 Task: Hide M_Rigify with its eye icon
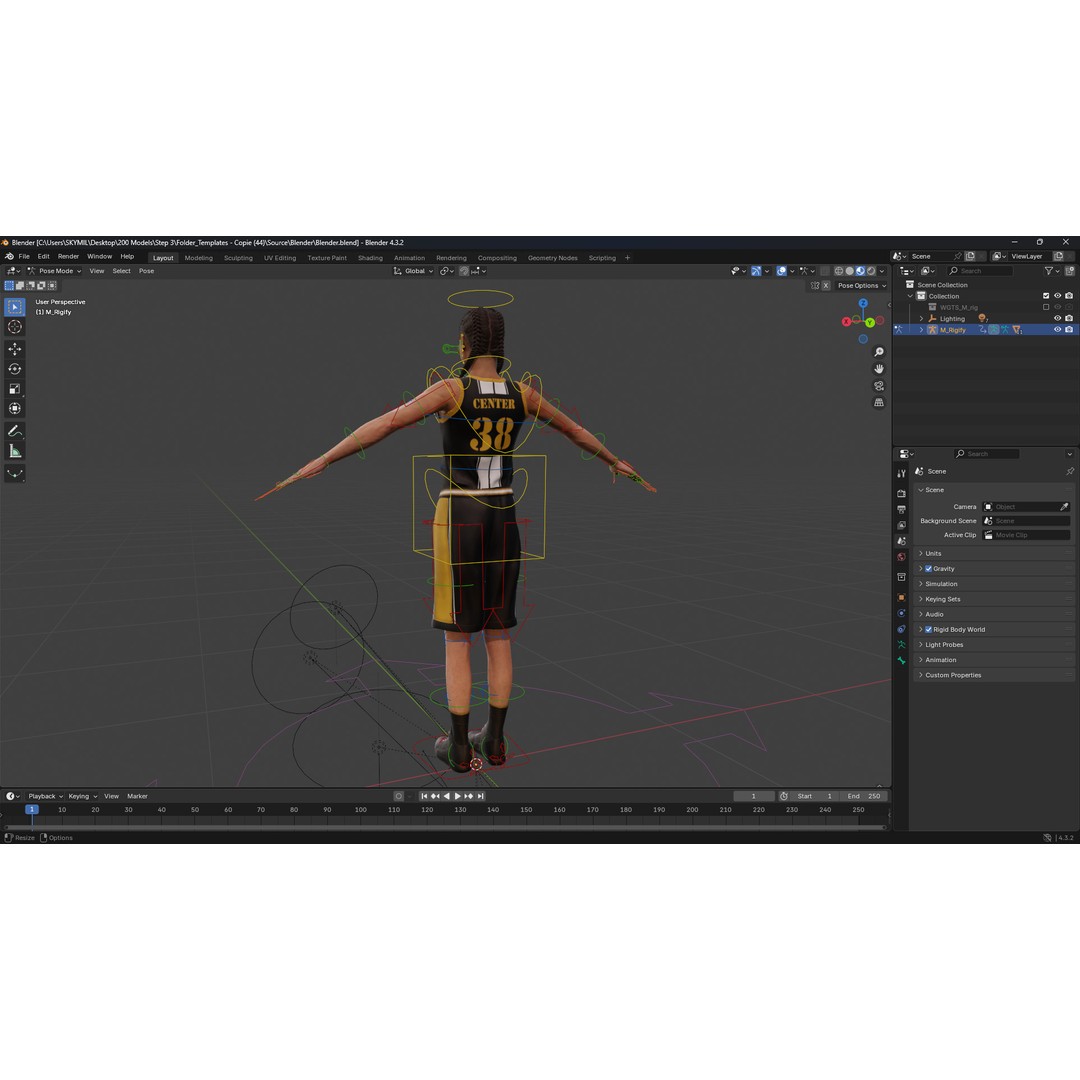pos(1057,329)
